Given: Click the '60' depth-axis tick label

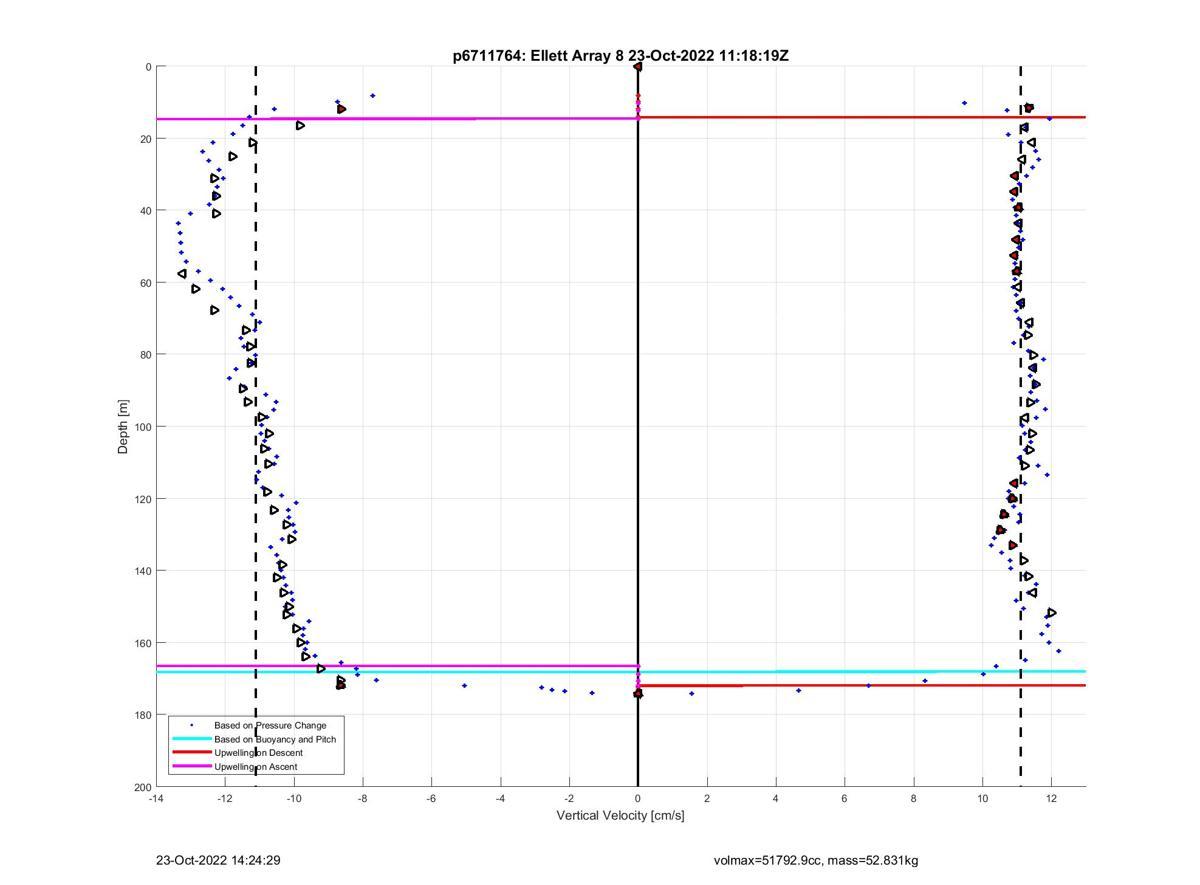Looking at the screenshot, I should tap(145, 283).
